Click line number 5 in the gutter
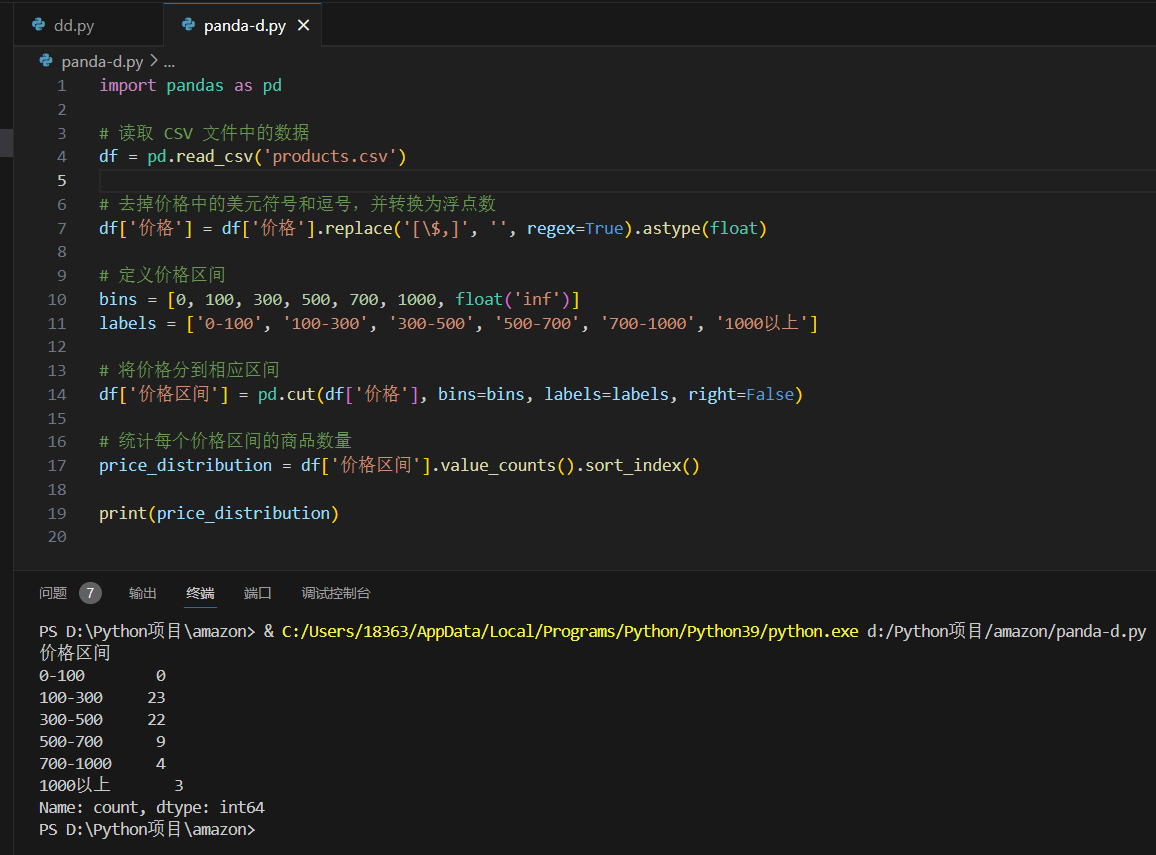 [62, 181]
